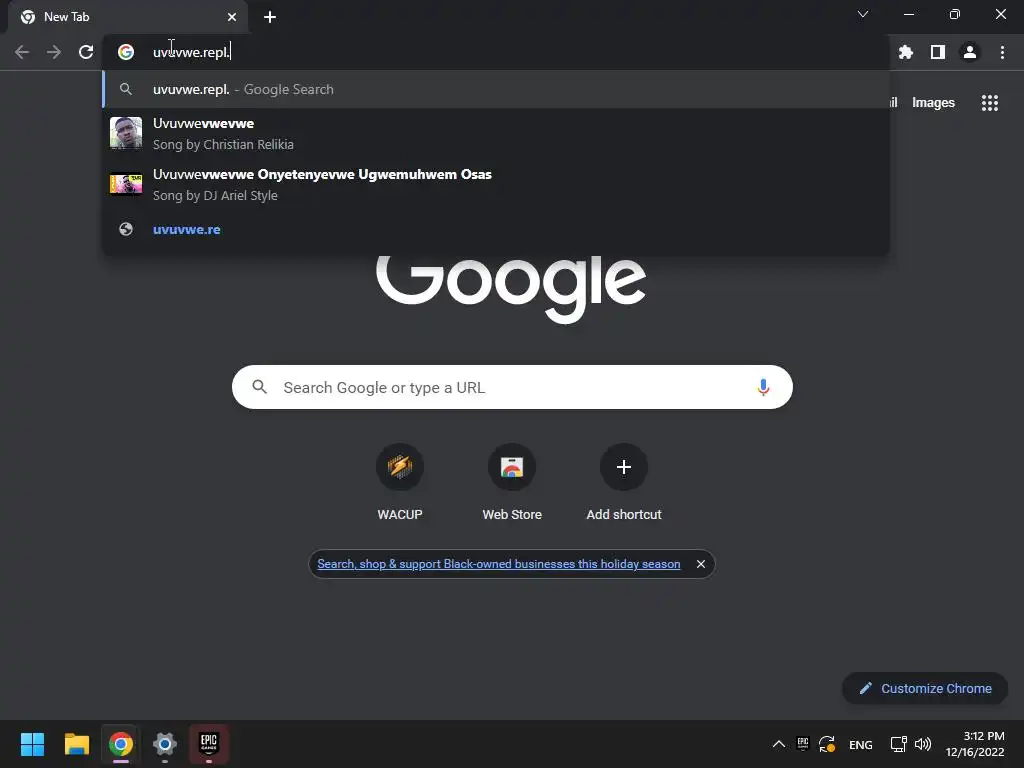Open Epic Games Launcher in taskbar
This screenshot has height=768, width=1024.
(209, 744)
